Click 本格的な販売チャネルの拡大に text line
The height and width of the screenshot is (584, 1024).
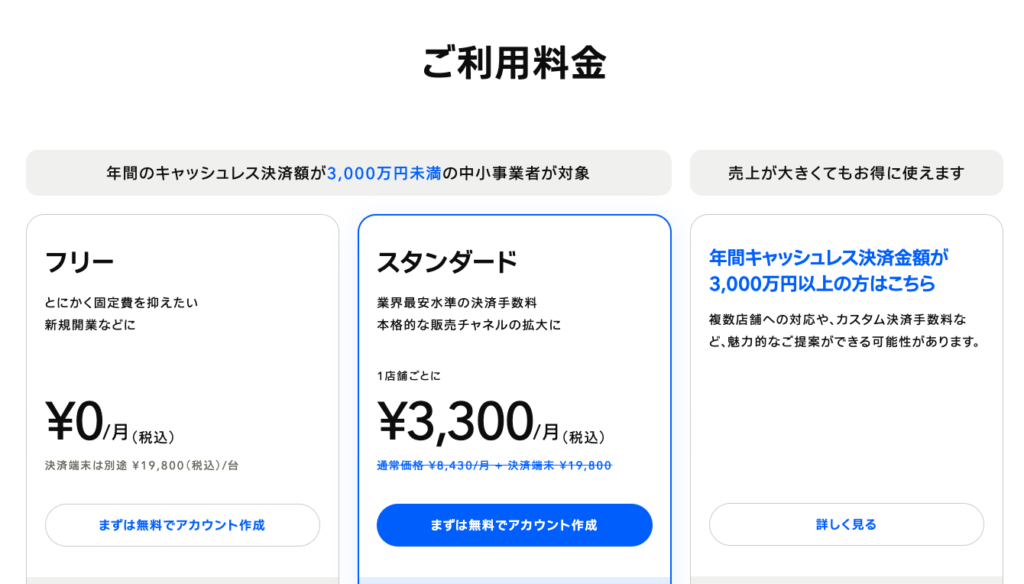[469, 325]
